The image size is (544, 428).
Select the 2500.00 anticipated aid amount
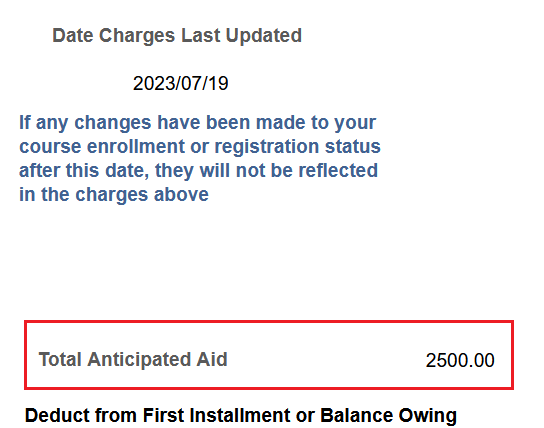[x=460, y=360]
